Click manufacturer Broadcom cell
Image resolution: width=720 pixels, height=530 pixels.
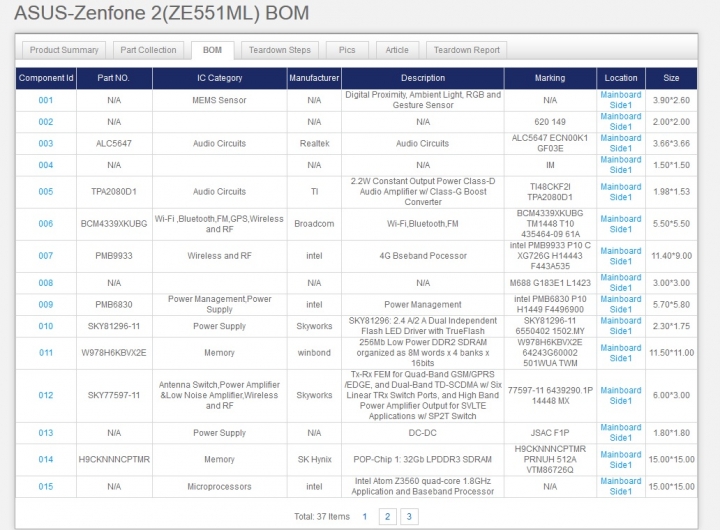(x=315, y=224)
